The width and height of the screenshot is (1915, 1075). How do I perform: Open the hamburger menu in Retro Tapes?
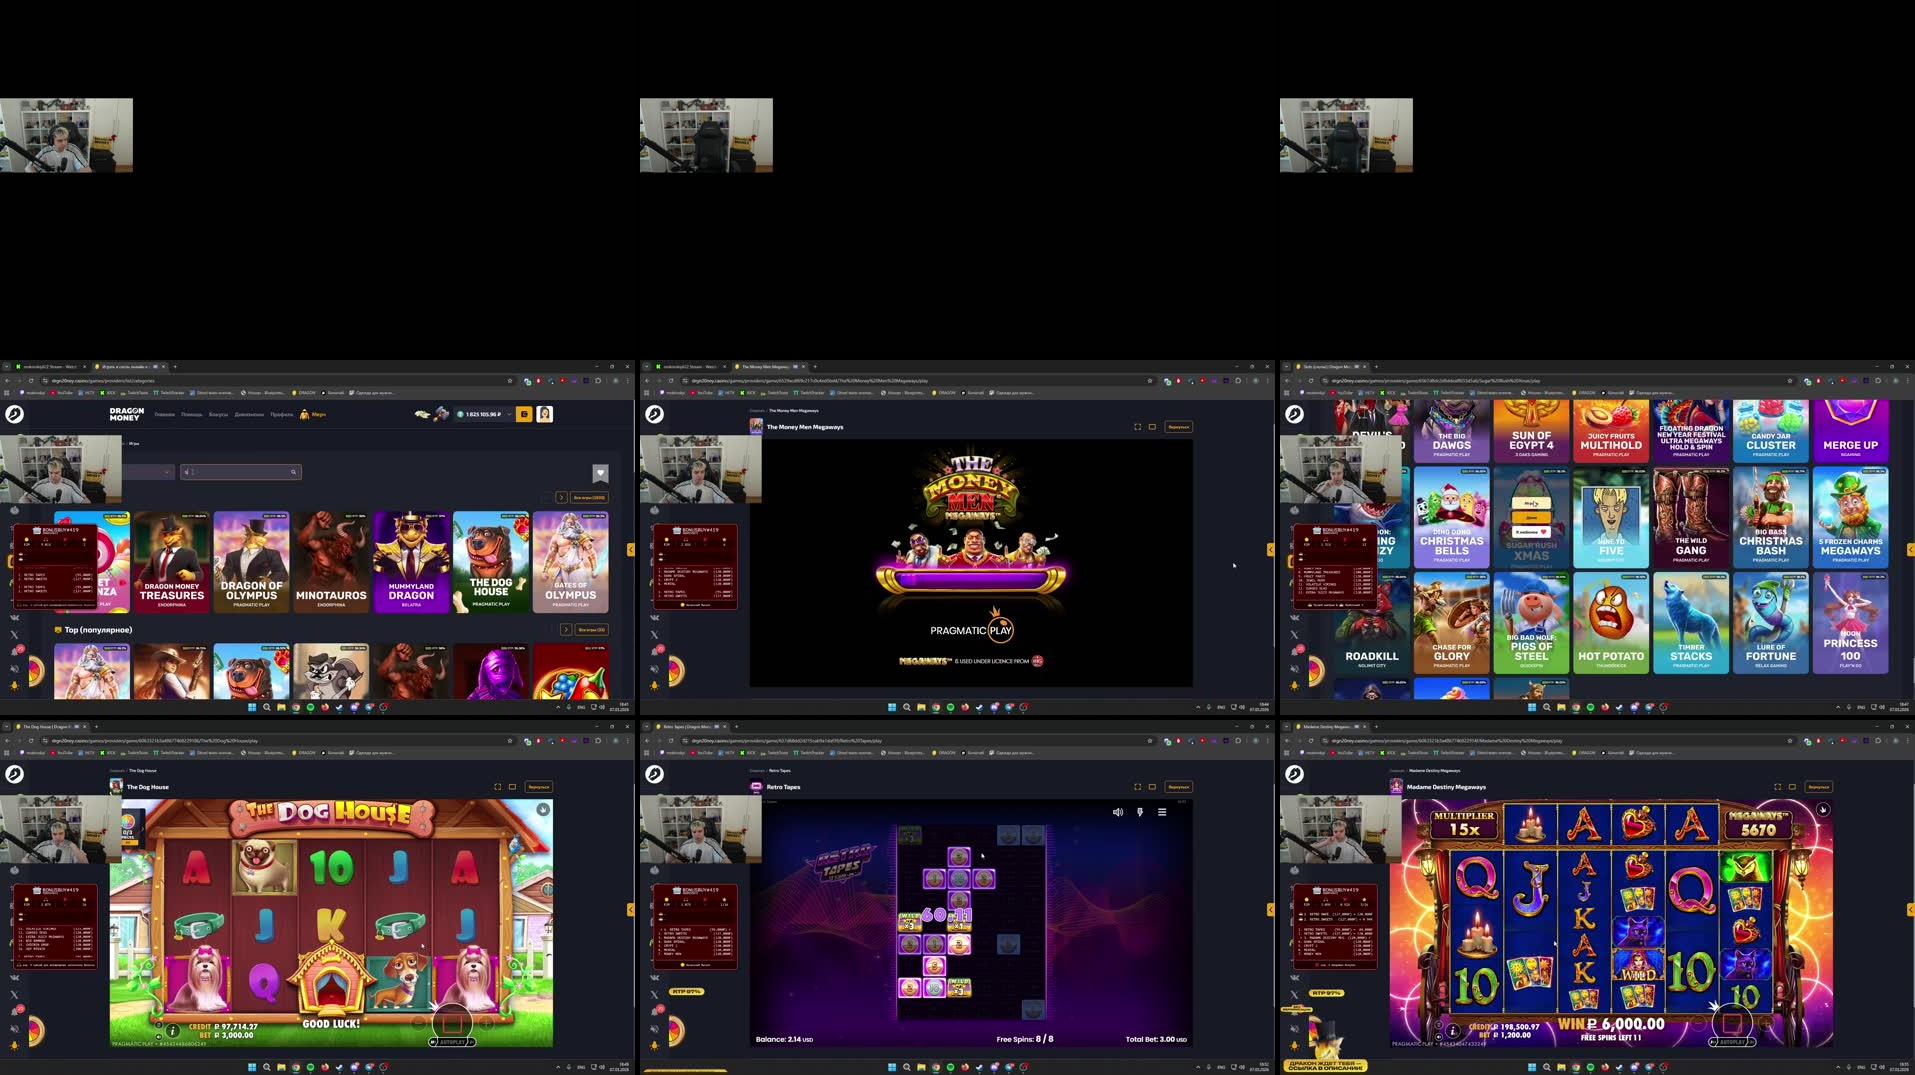tap(1161, 812)
